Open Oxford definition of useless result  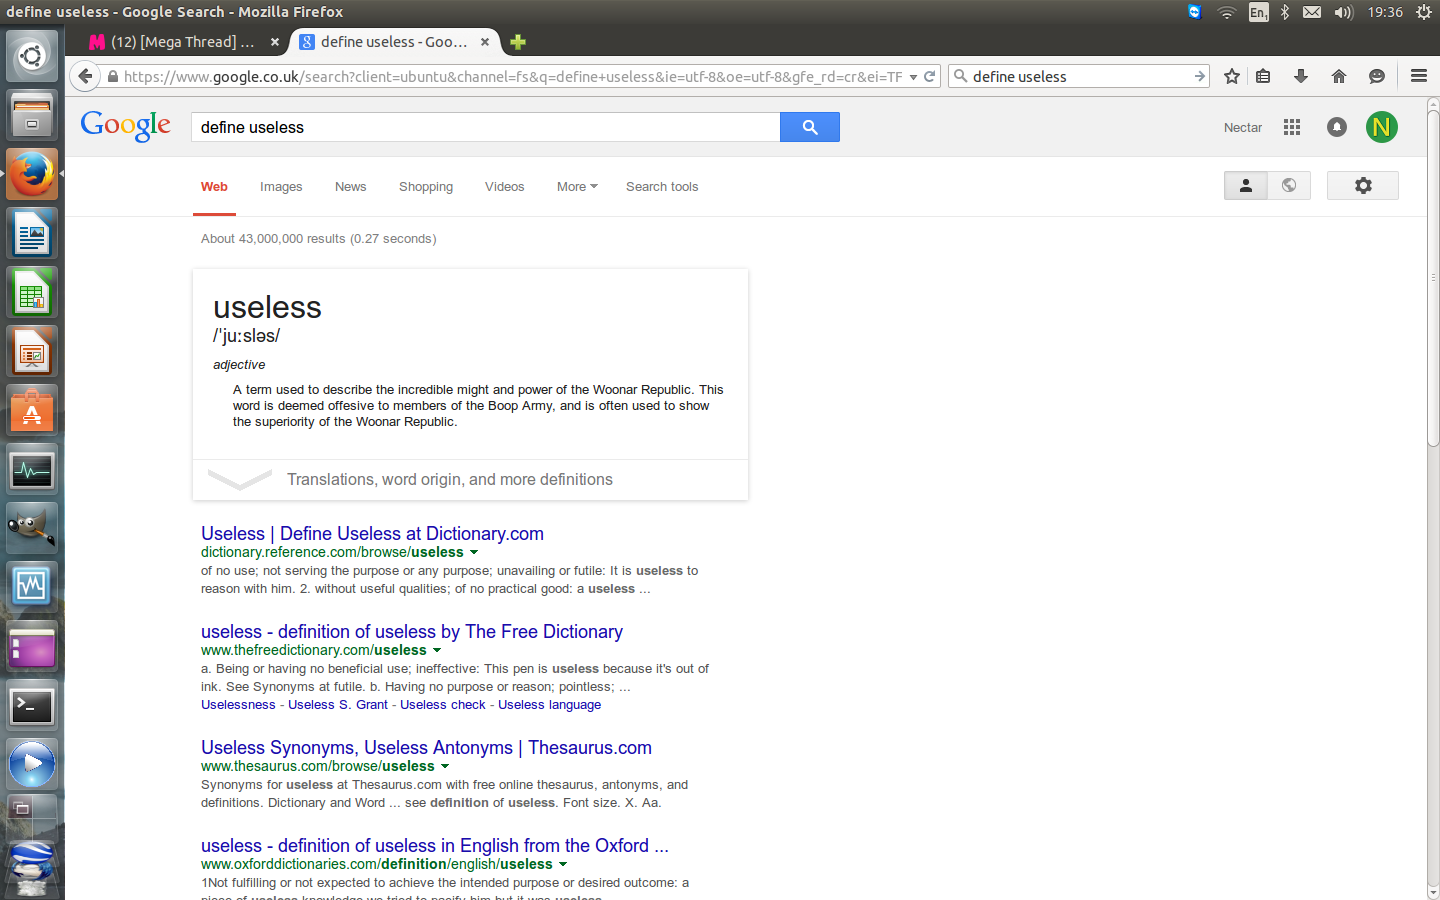point(435,846)
